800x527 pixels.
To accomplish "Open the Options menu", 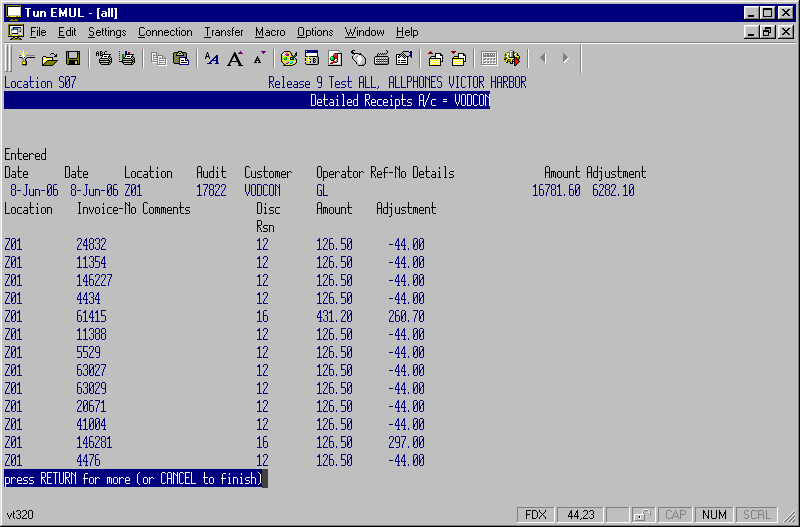I will pyautogui.click(x=315, y=32).
